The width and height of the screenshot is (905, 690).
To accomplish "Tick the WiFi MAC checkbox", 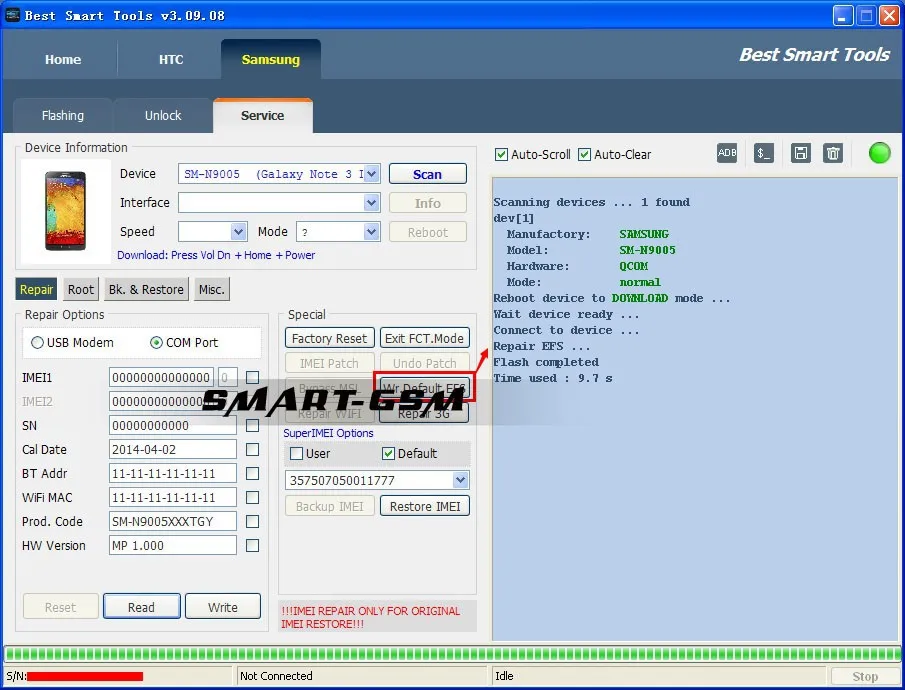I will (252, 498).
